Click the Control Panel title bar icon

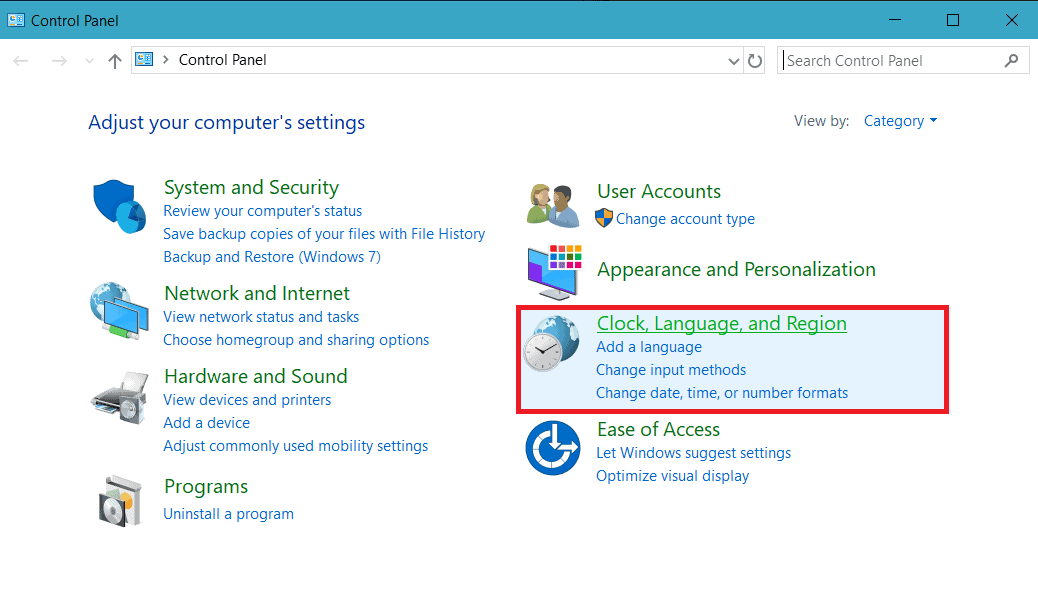[x=16, y=20]
